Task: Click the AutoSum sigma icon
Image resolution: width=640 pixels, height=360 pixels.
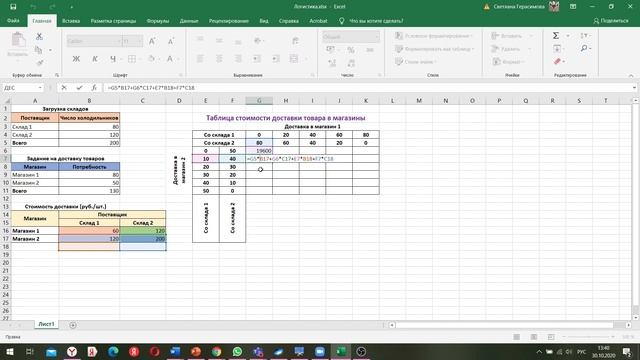Action: pos(556,36)
